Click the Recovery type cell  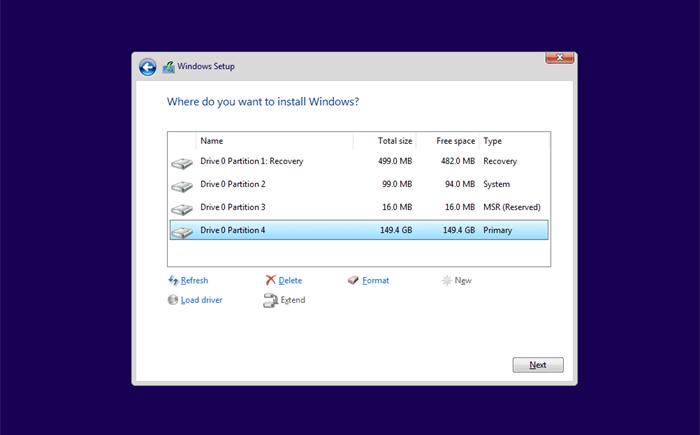[500, 161]
